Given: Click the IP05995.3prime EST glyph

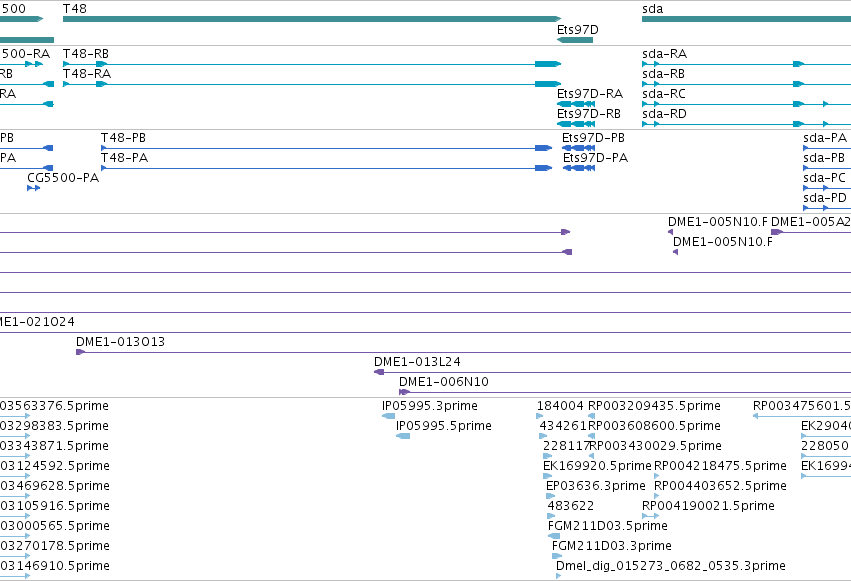Looking at the screenshot, I should pos(389,416).
